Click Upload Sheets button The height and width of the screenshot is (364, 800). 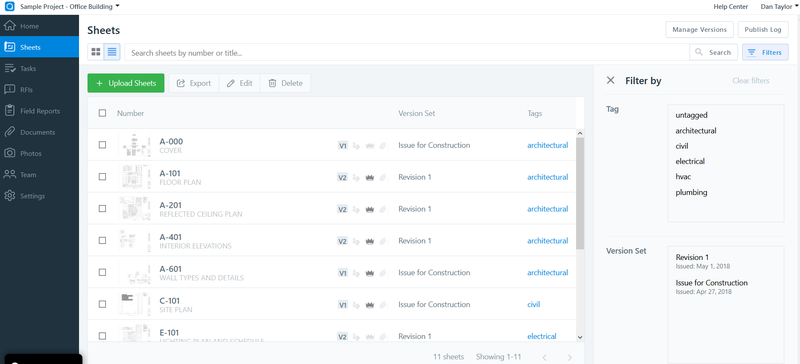126,83
